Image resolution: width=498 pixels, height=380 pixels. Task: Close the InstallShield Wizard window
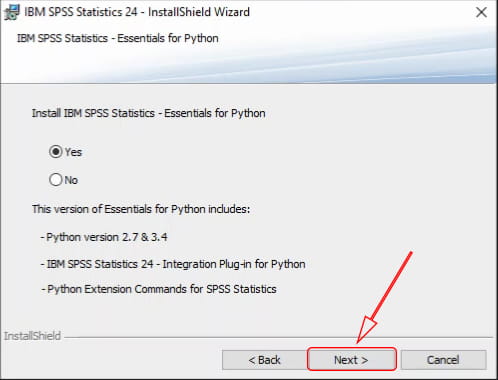[481, 12]
